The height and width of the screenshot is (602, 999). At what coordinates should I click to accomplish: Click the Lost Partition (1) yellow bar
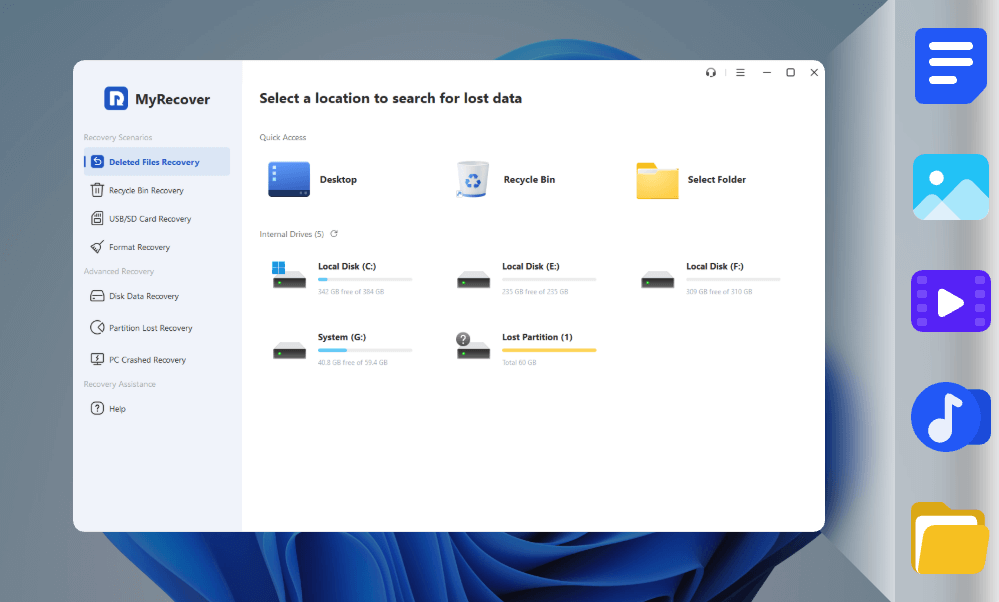549,350
